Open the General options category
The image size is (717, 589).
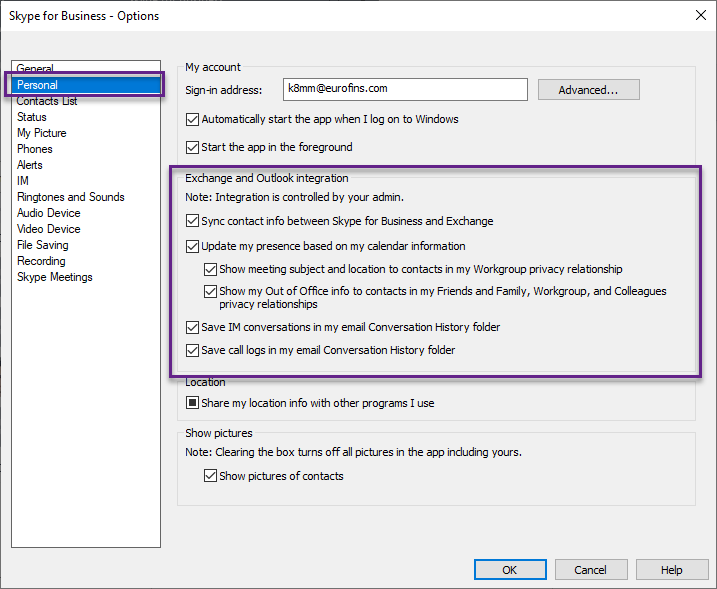[x=35, y=68]
